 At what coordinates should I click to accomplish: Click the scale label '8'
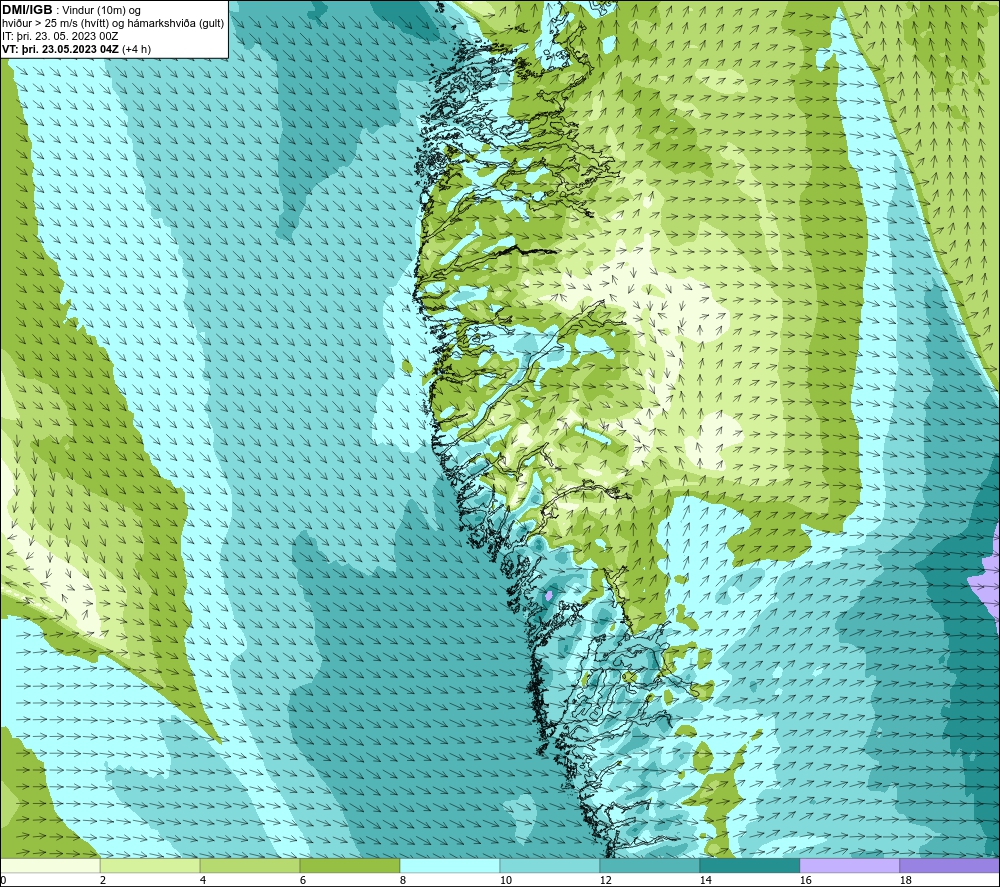pyautogui.click(x=403, y=880)
